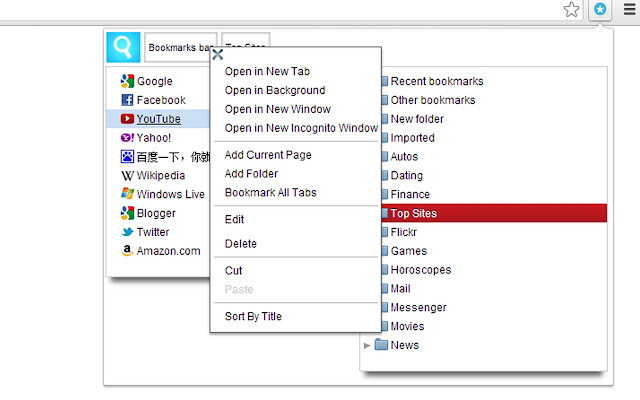Select Add Folder menu entry
The width and height of the screenshot is (640, 400).
pyautogui.click(x=251, y=174)
